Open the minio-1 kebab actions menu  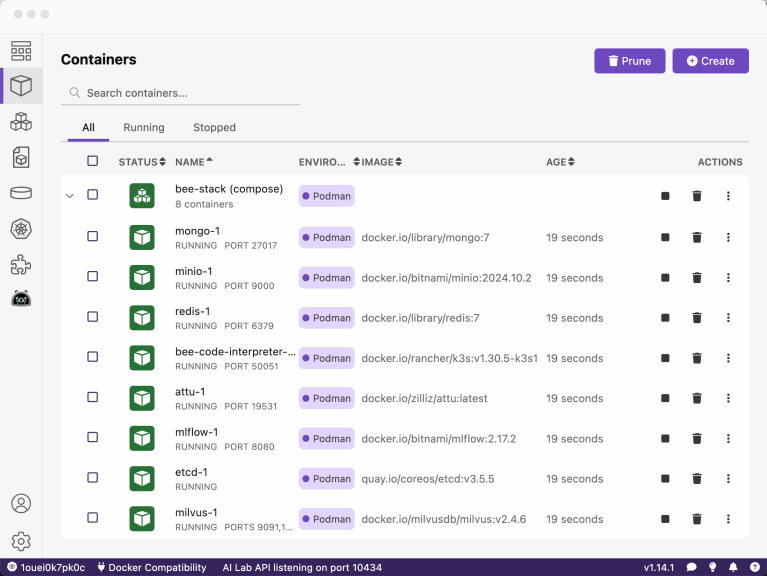point(728,278)
